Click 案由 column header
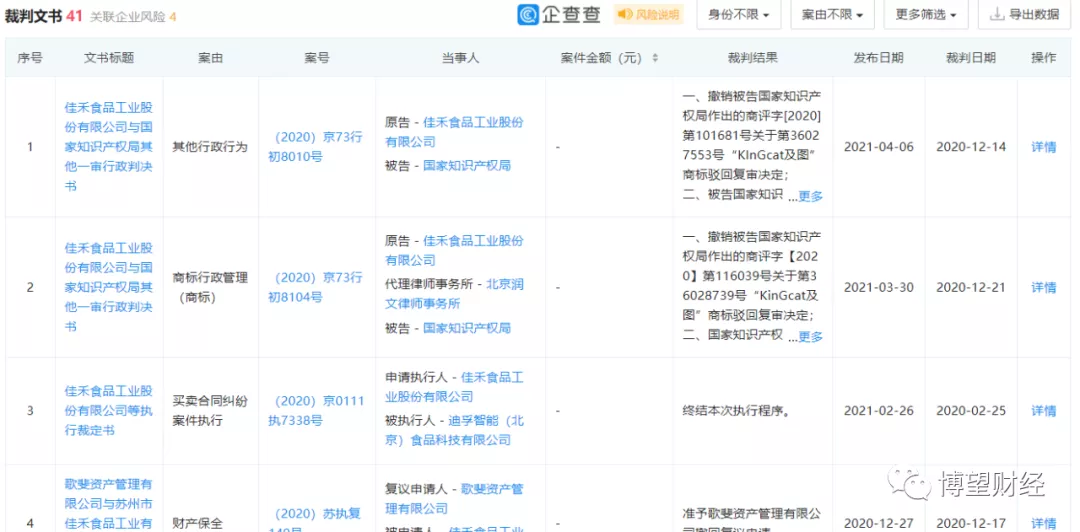Image resolution: width=1080 pixels, height=532 pixels. (x=210, y=59)
